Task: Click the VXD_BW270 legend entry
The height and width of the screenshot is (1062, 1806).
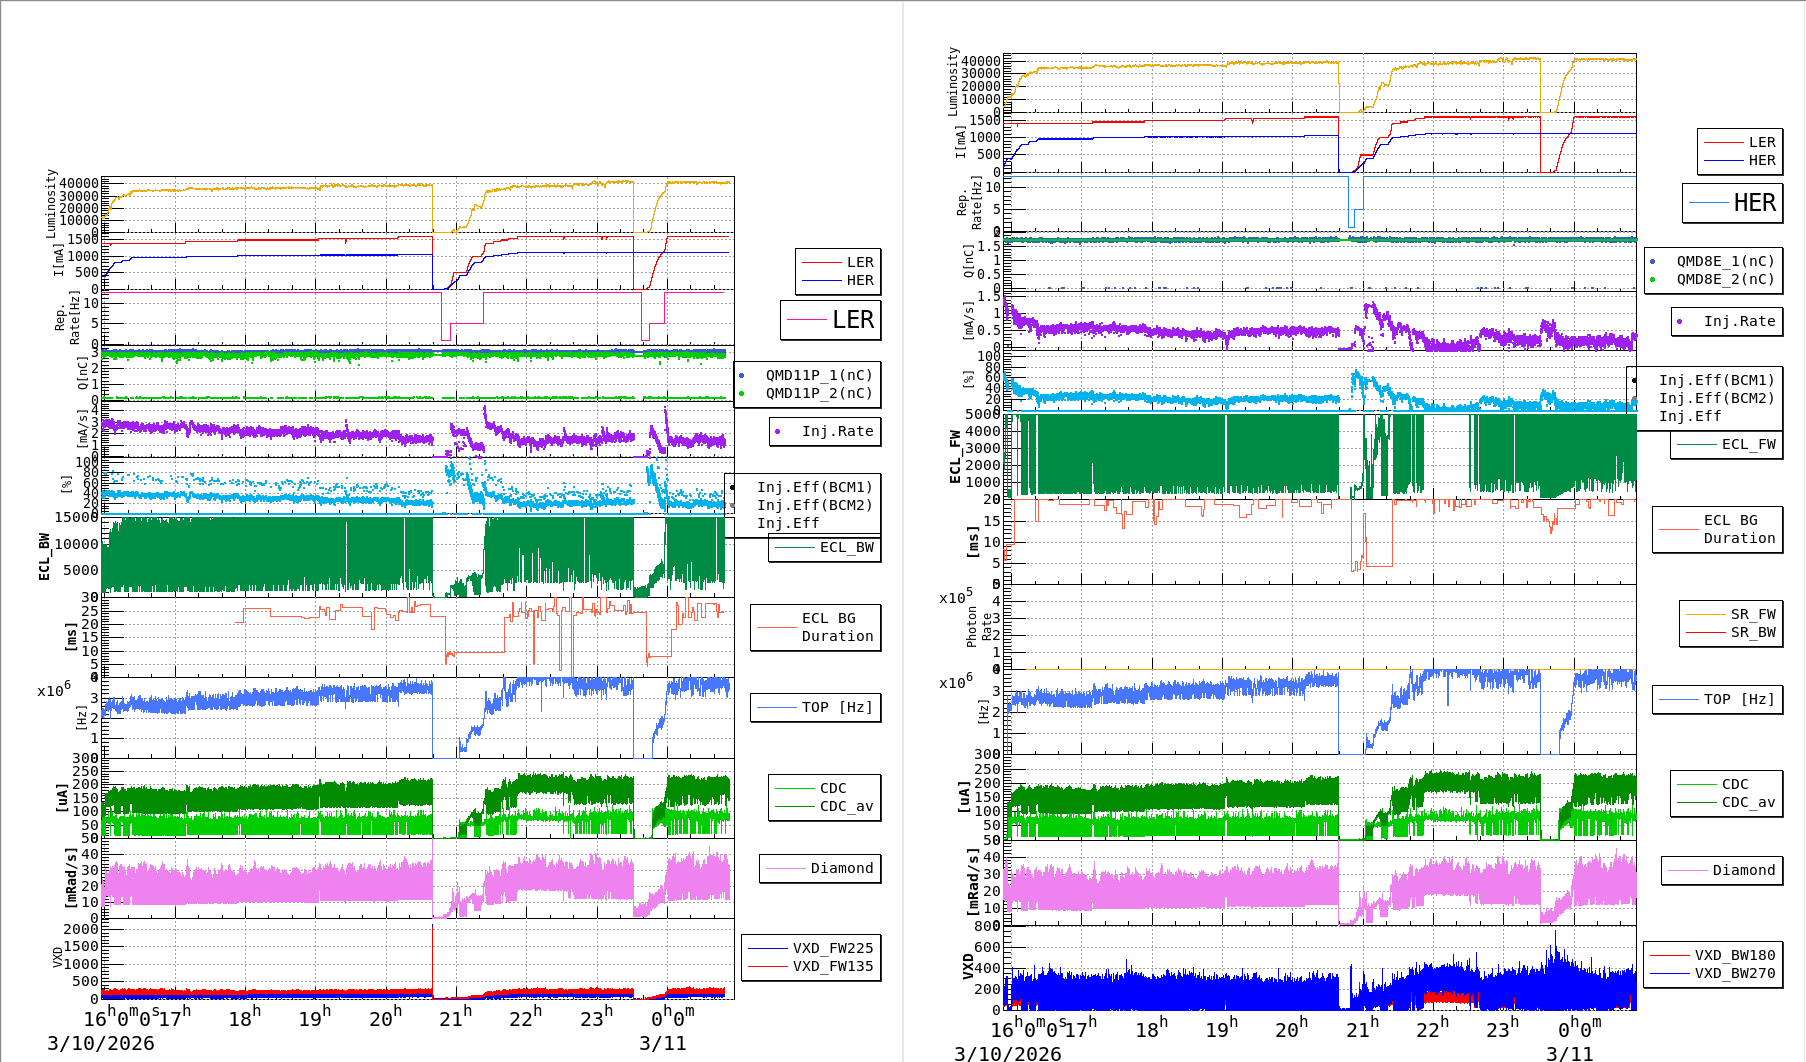Action: (x=1713, y=973)
